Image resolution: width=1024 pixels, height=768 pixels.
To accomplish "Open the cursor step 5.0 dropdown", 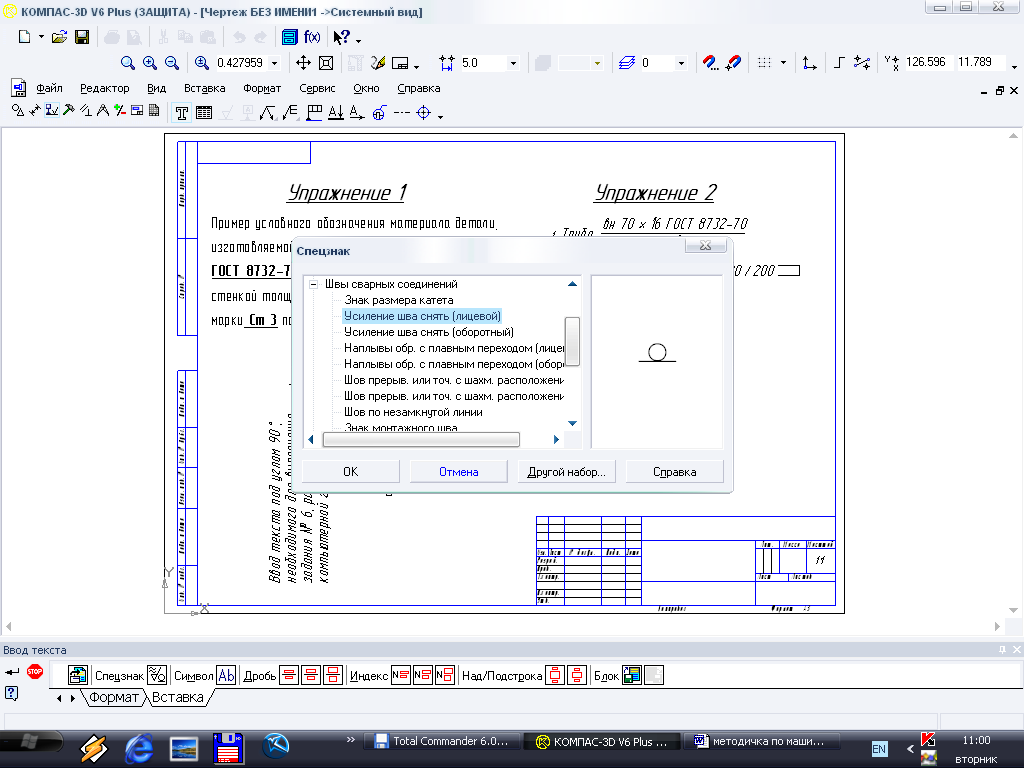I will click(513, 63).
